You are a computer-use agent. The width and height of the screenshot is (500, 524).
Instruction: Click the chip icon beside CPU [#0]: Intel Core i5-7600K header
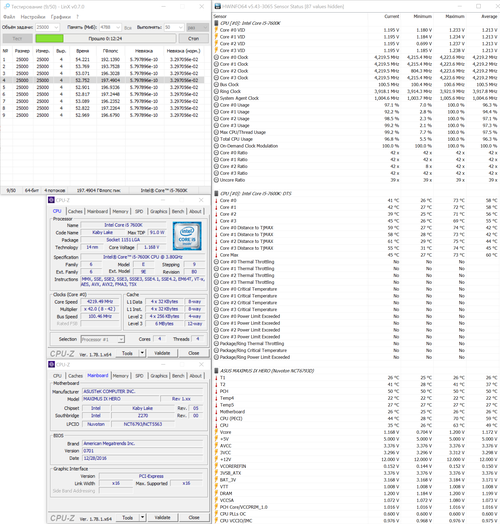point(216,23)
